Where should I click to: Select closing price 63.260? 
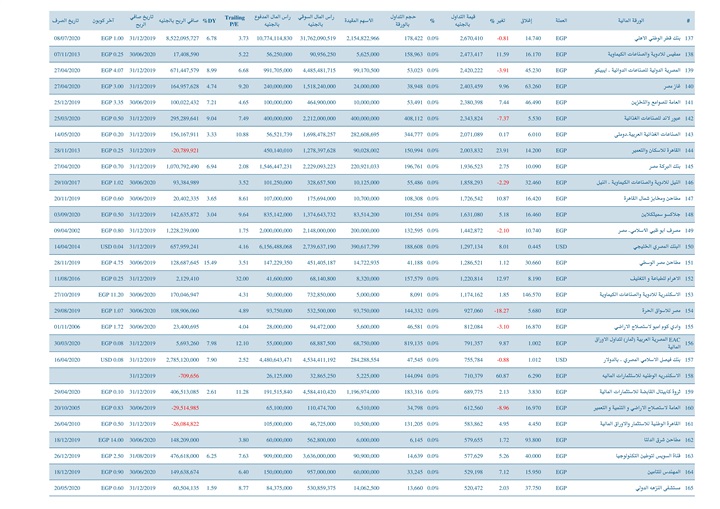point(533,87)
